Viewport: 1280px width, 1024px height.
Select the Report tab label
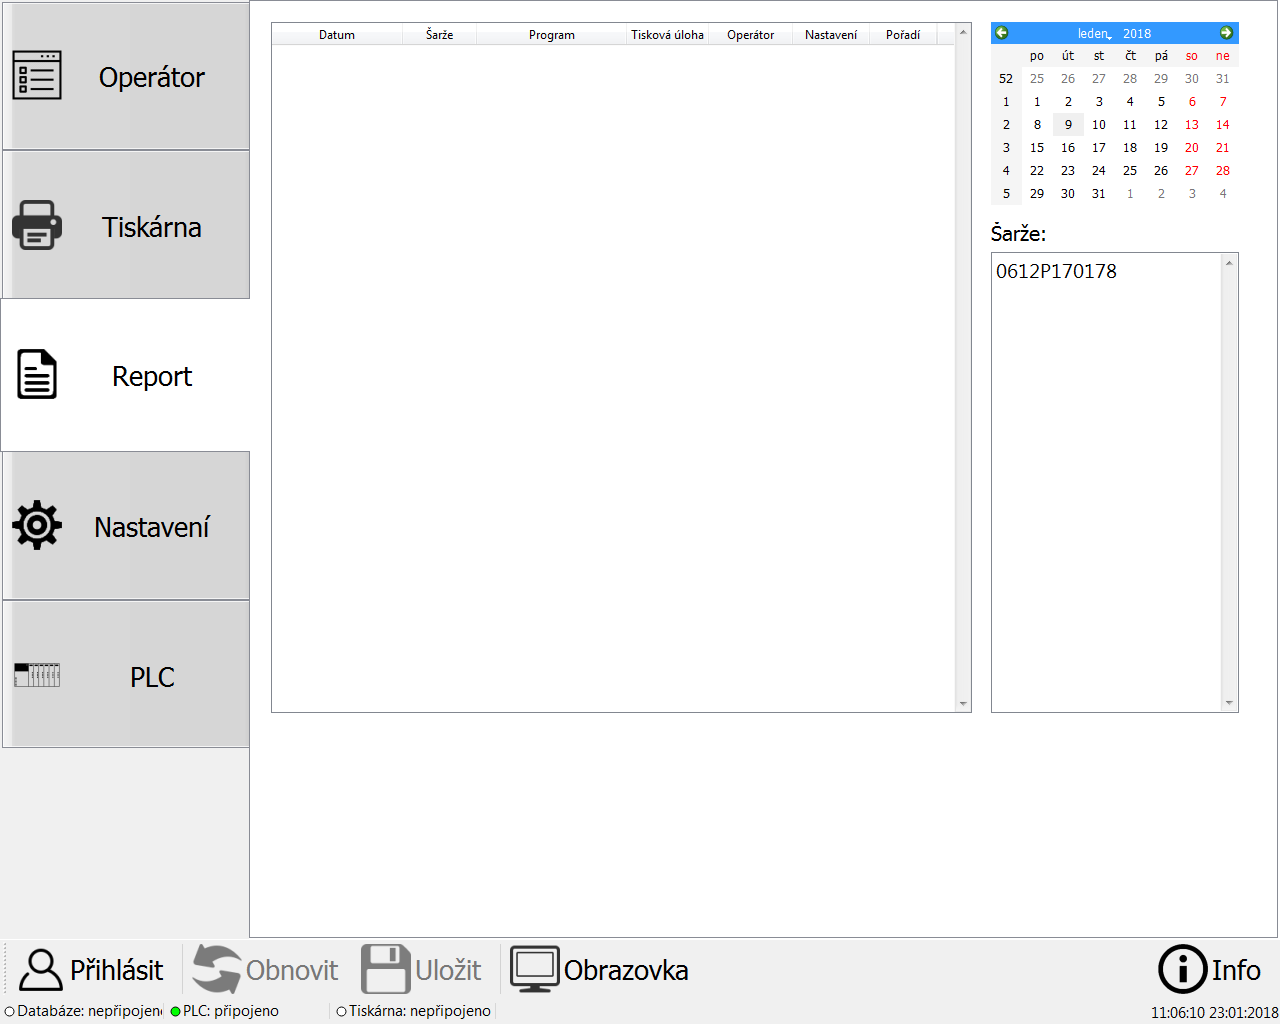152,376
